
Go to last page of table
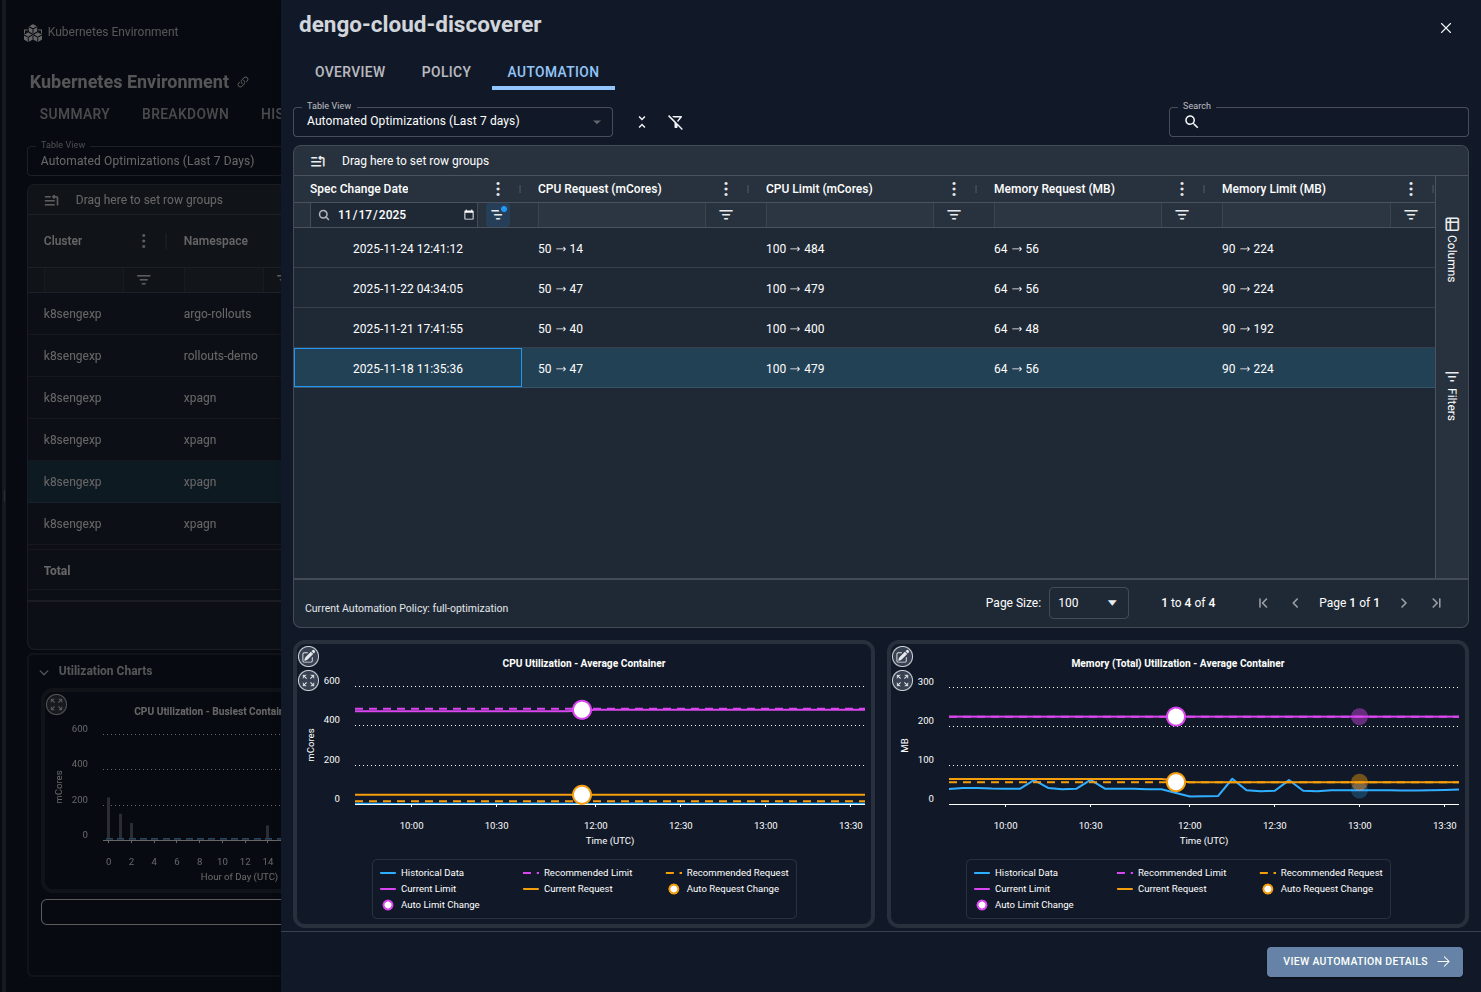[1437, 603]
